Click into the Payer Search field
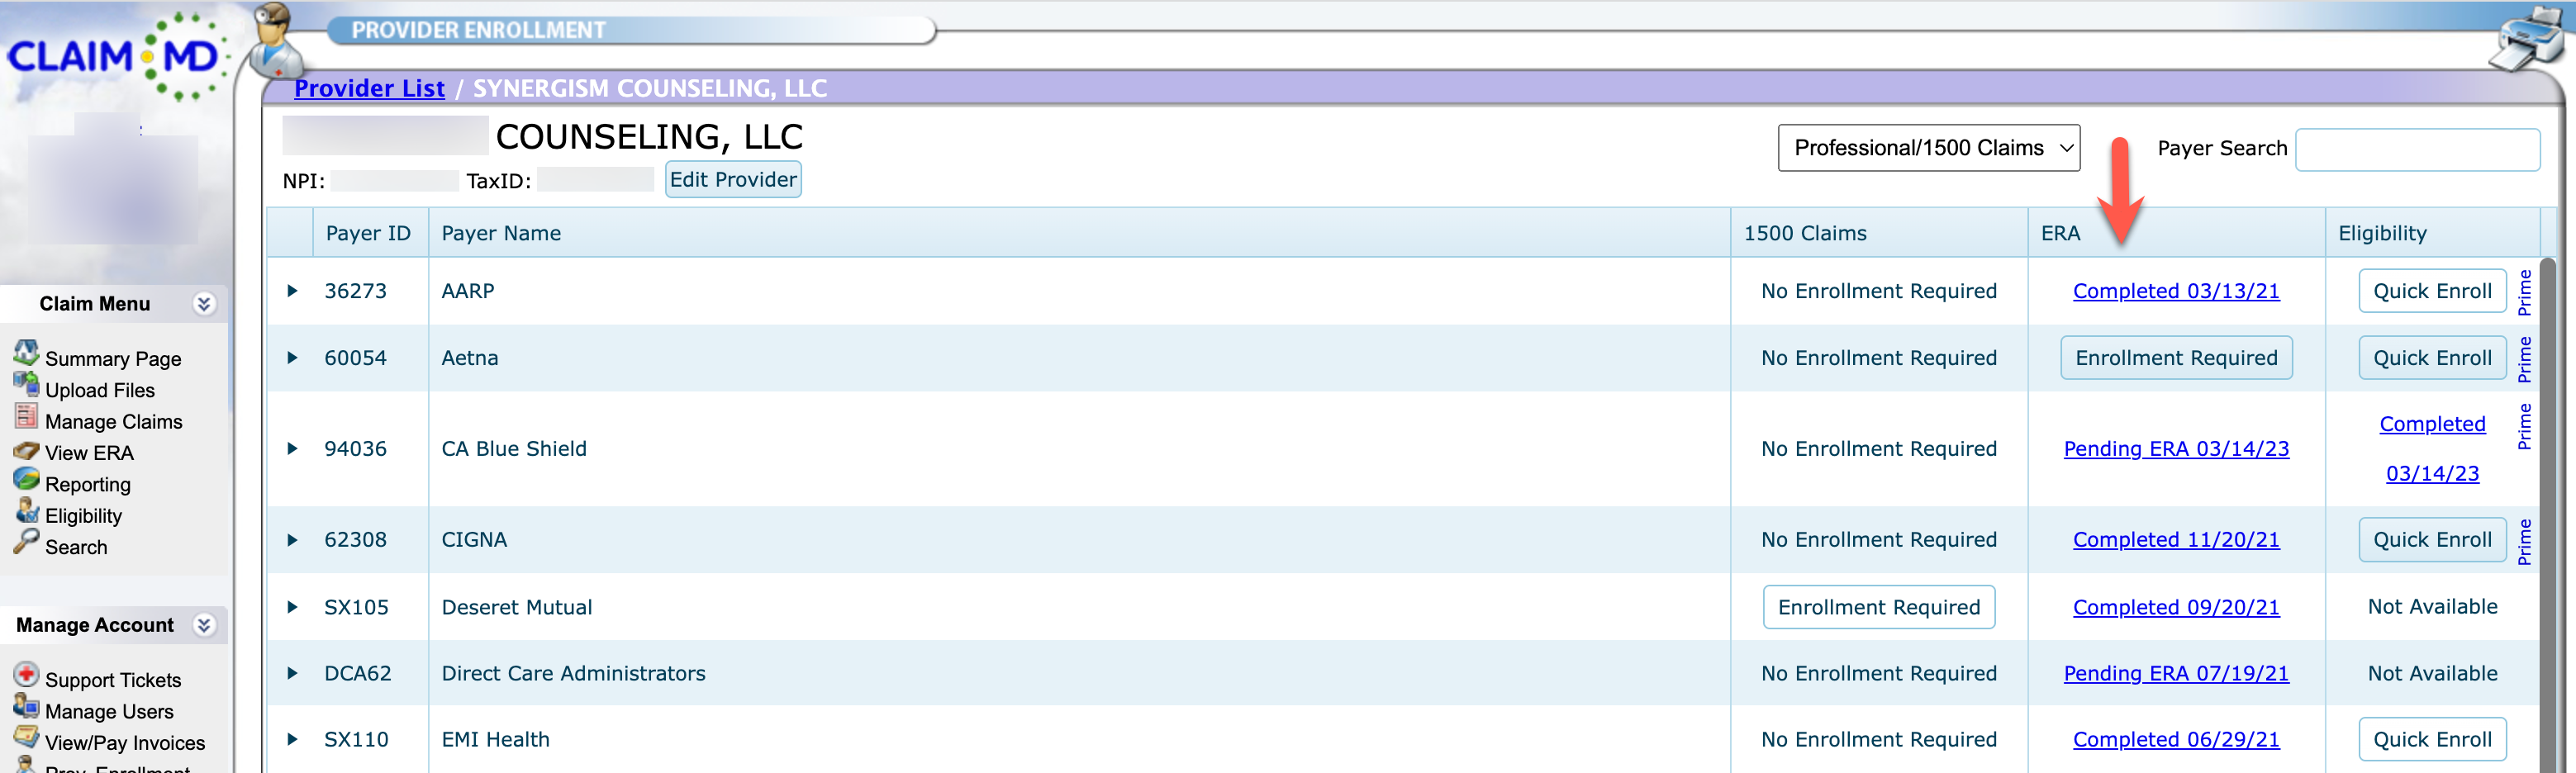 coord(2416,149)
